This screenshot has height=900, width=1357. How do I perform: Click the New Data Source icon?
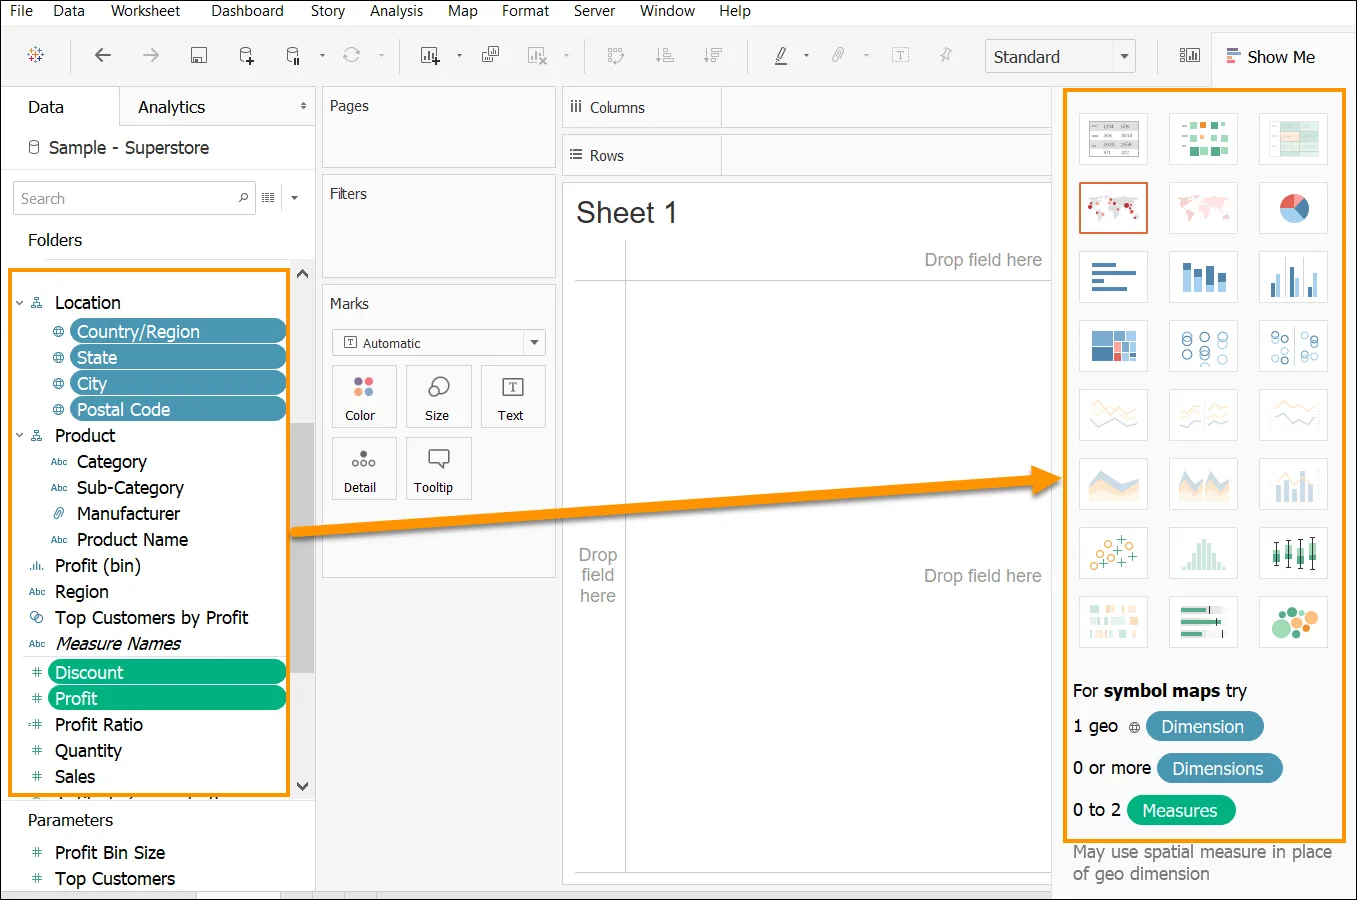point(246,55)
